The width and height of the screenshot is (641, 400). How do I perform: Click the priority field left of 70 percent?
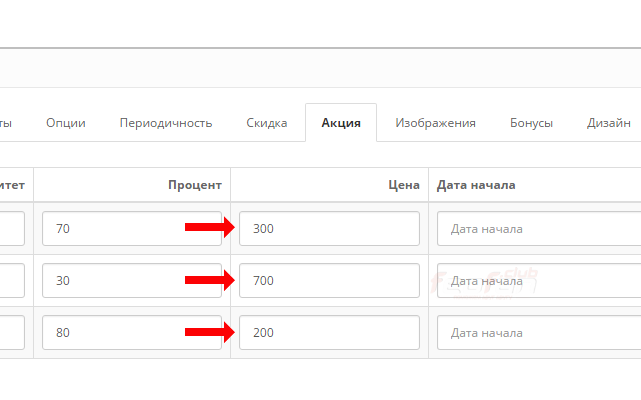[x=12, y=229]
